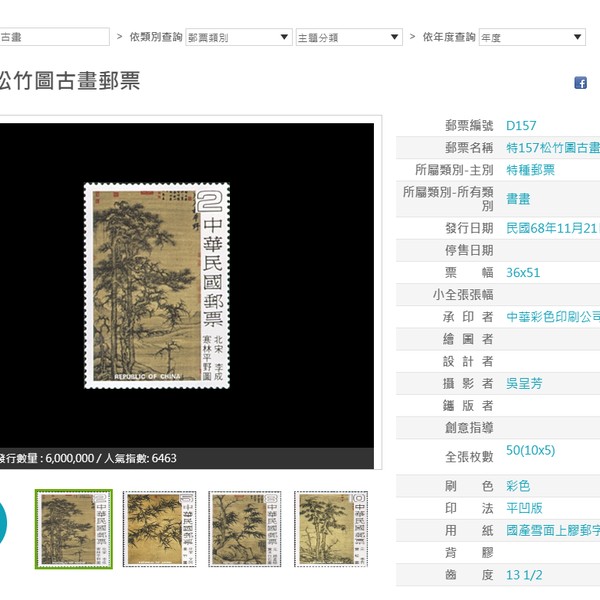Image resolution: width=600 pixels, height=600 pixels.
Task: Select the 8-dollar stamp thumbnail
Action: pyautogui.click(x=245, y=529)
